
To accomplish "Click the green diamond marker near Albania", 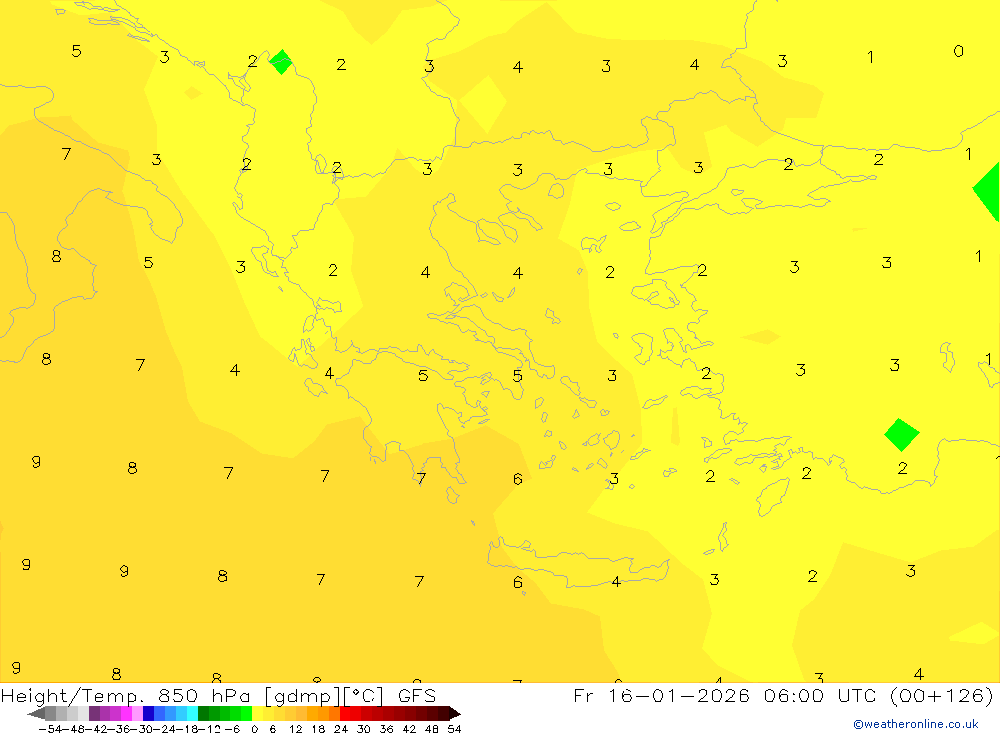I will 281,62.
